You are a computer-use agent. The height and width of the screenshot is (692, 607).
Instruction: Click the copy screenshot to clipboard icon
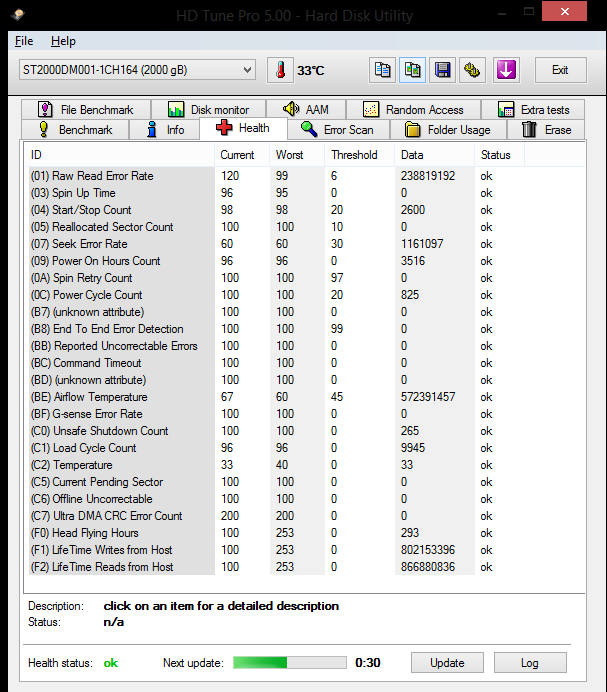pos(412,70)
